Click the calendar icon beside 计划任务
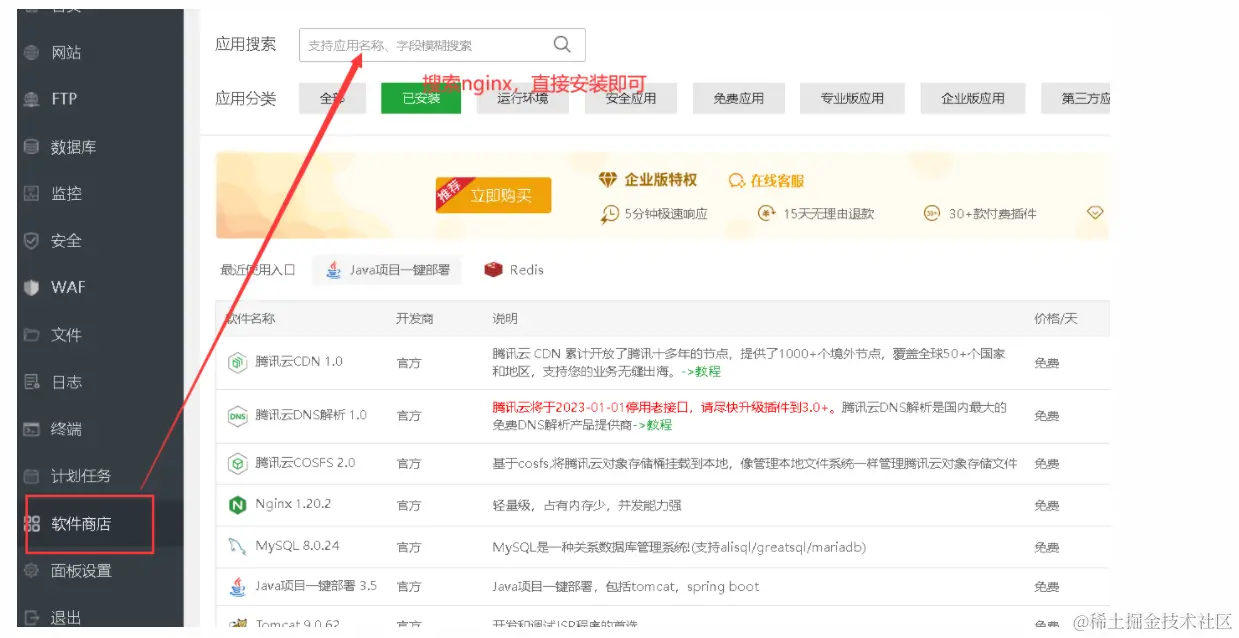The height and width of the screenshot is (638, 1239). point(32,476)
